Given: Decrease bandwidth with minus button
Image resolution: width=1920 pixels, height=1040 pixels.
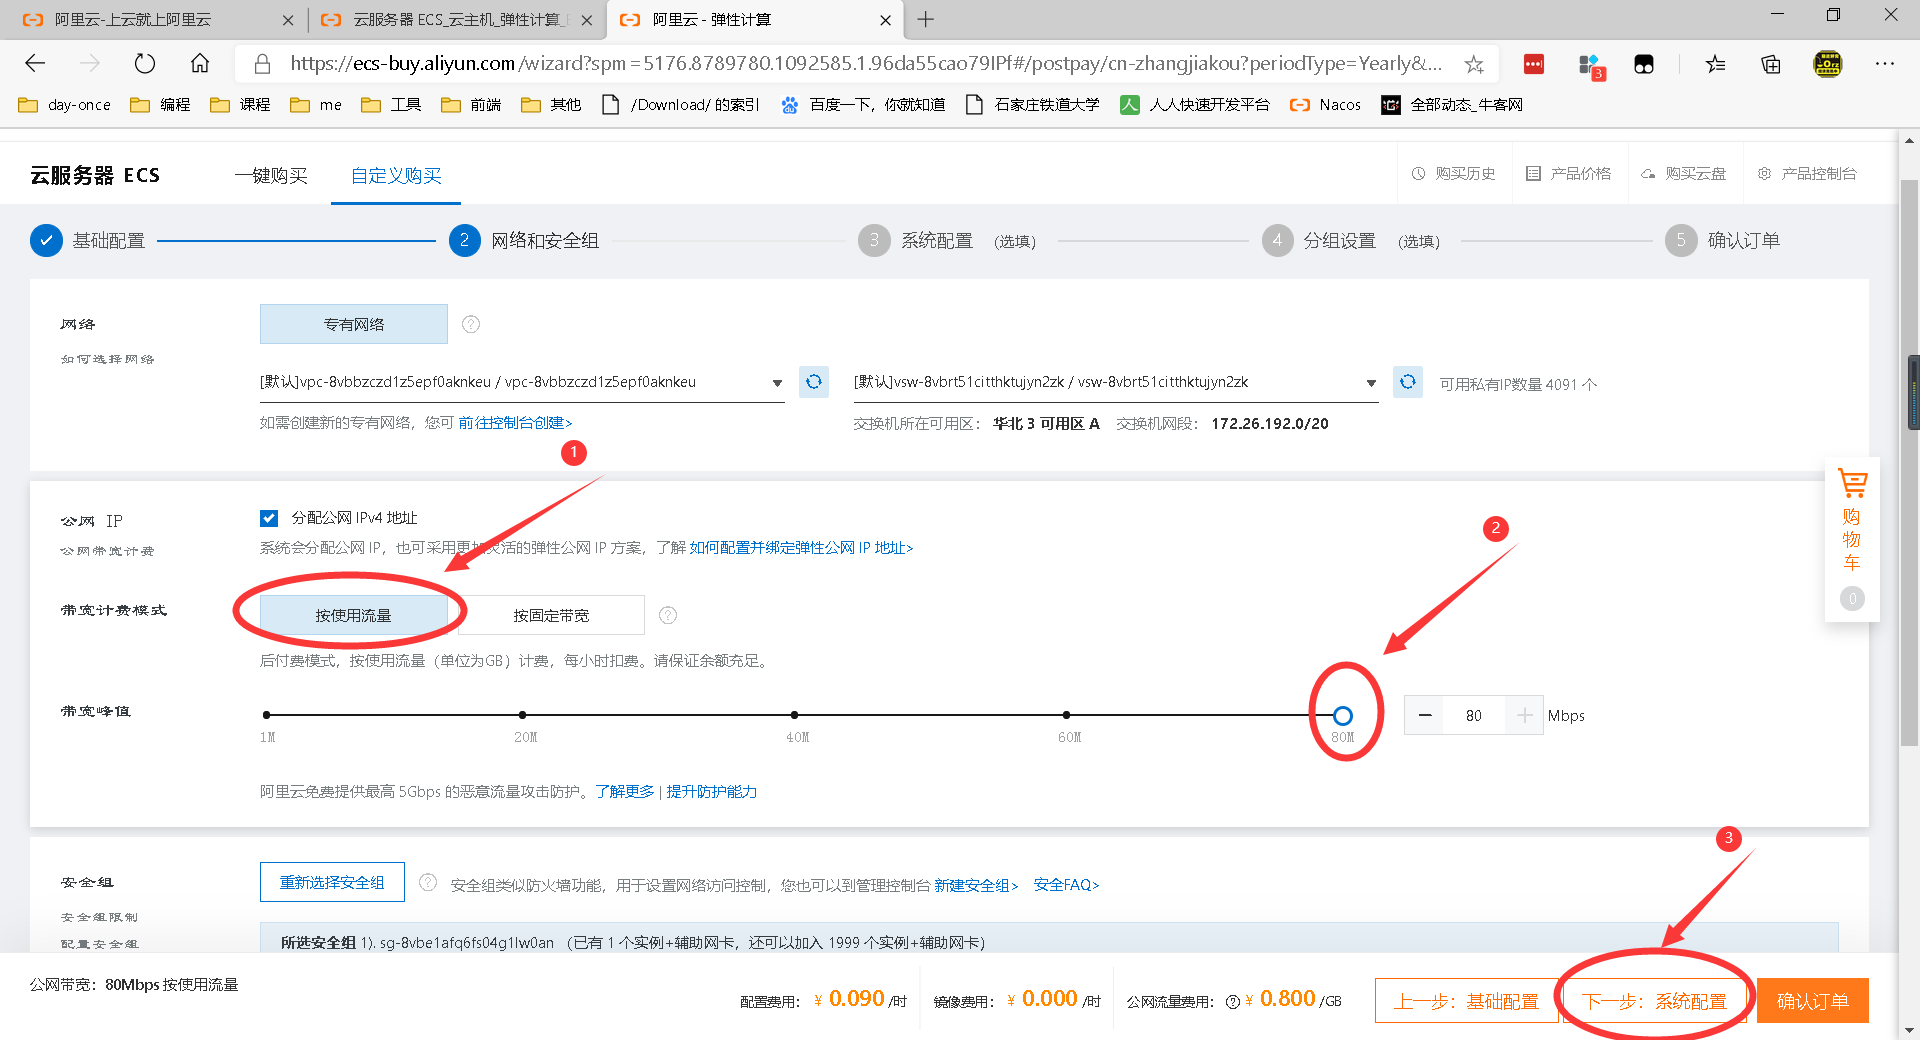Looking at the screenshot, I should pyautogui.click(x=1425, y=715).
